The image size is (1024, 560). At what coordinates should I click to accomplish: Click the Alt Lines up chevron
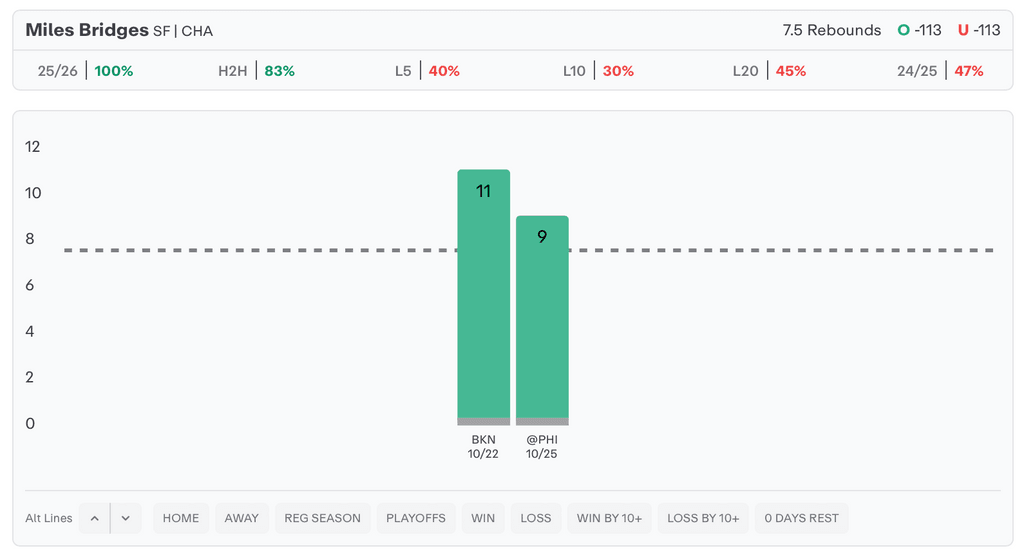pyautogui.click(x=94, y=518)
